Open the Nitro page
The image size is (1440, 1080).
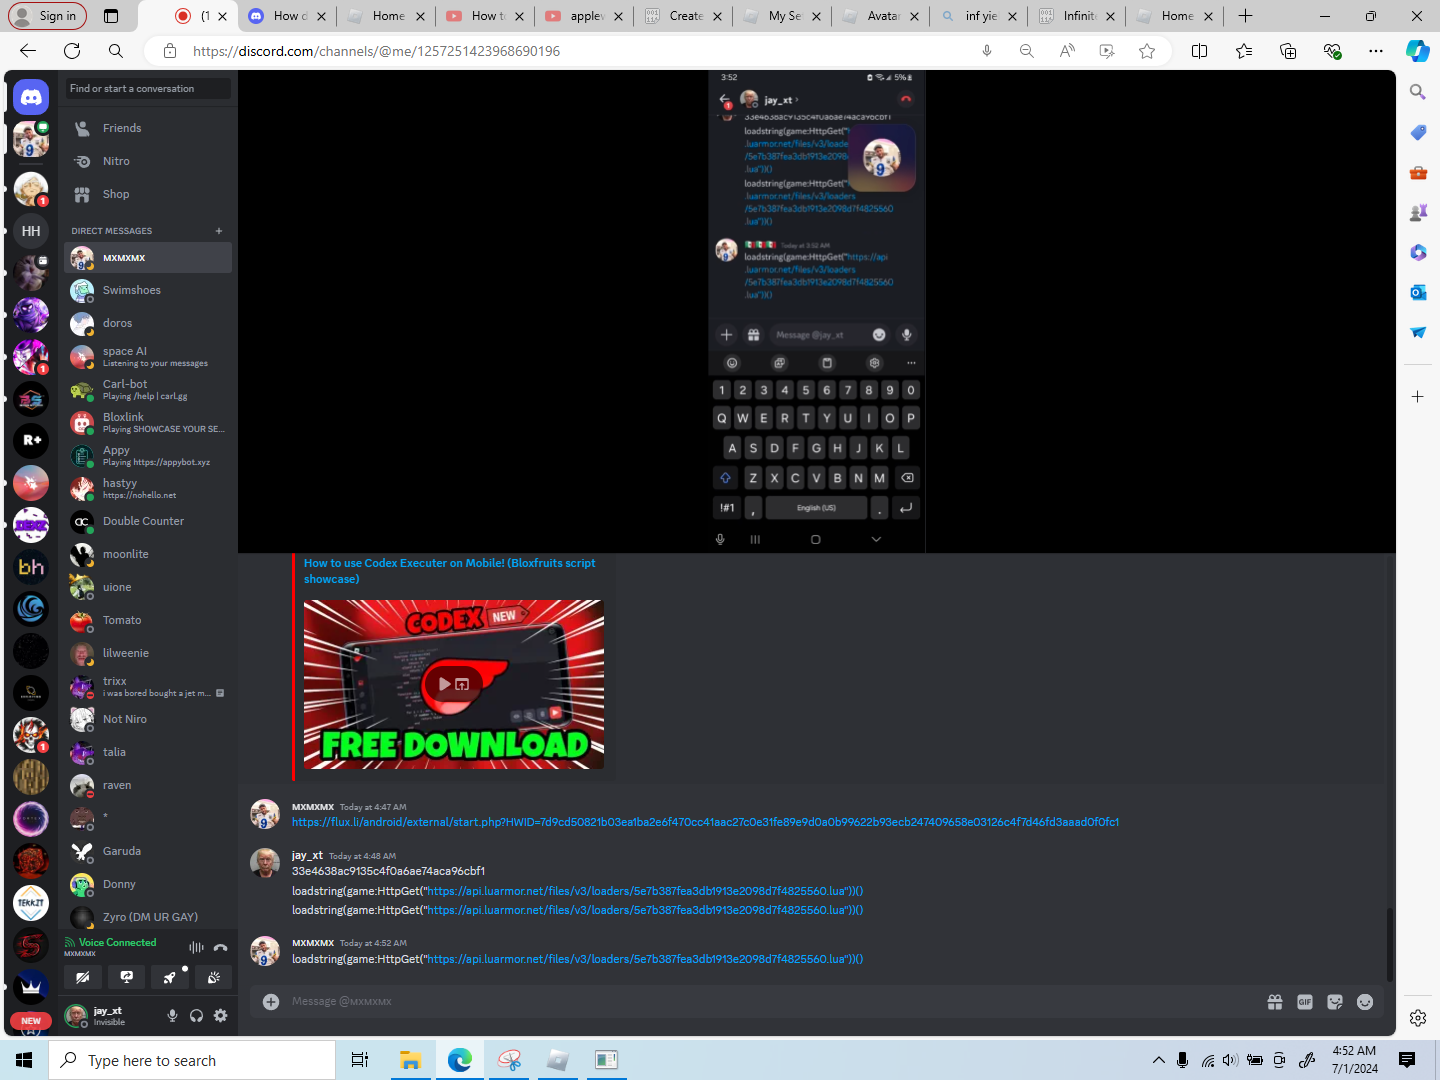[x=148, y=161]
